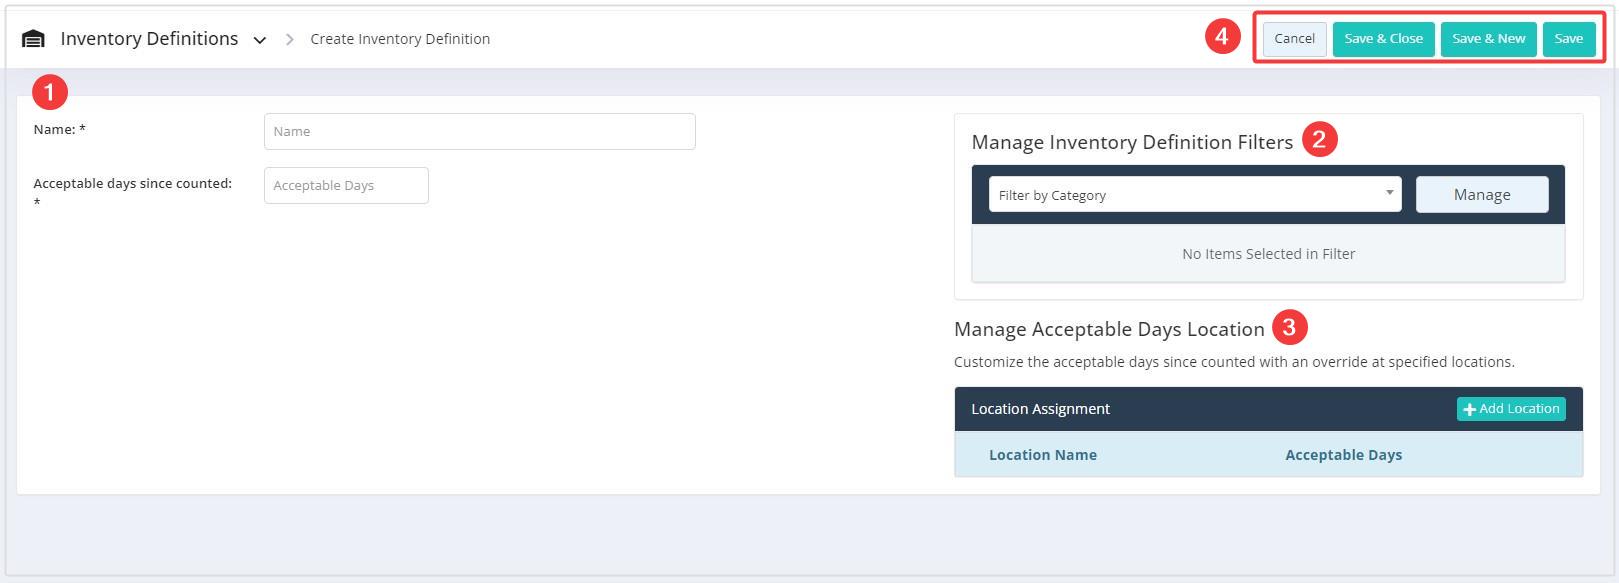
Task: Click the red number 1 badge
Action: pos(50,93)
